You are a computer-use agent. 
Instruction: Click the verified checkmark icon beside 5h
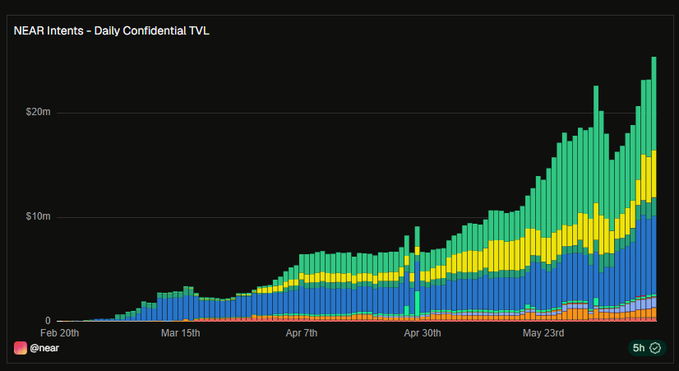point(656,348)
